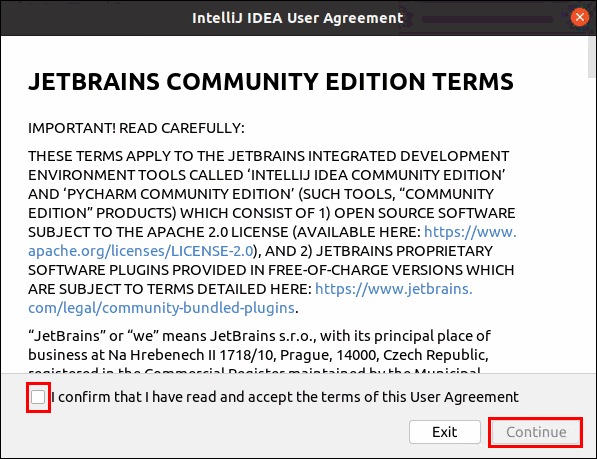Image resolution: width=597 pixels, height=459 pixels.
Task: Open the Apache LICENSE-2.0 link
Action: click(x=141, y=251)
